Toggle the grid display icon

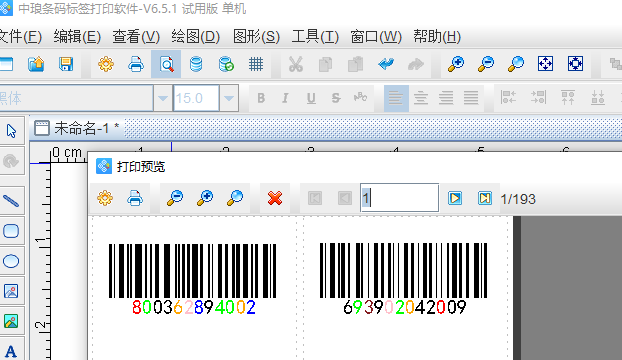click(256, 64)
